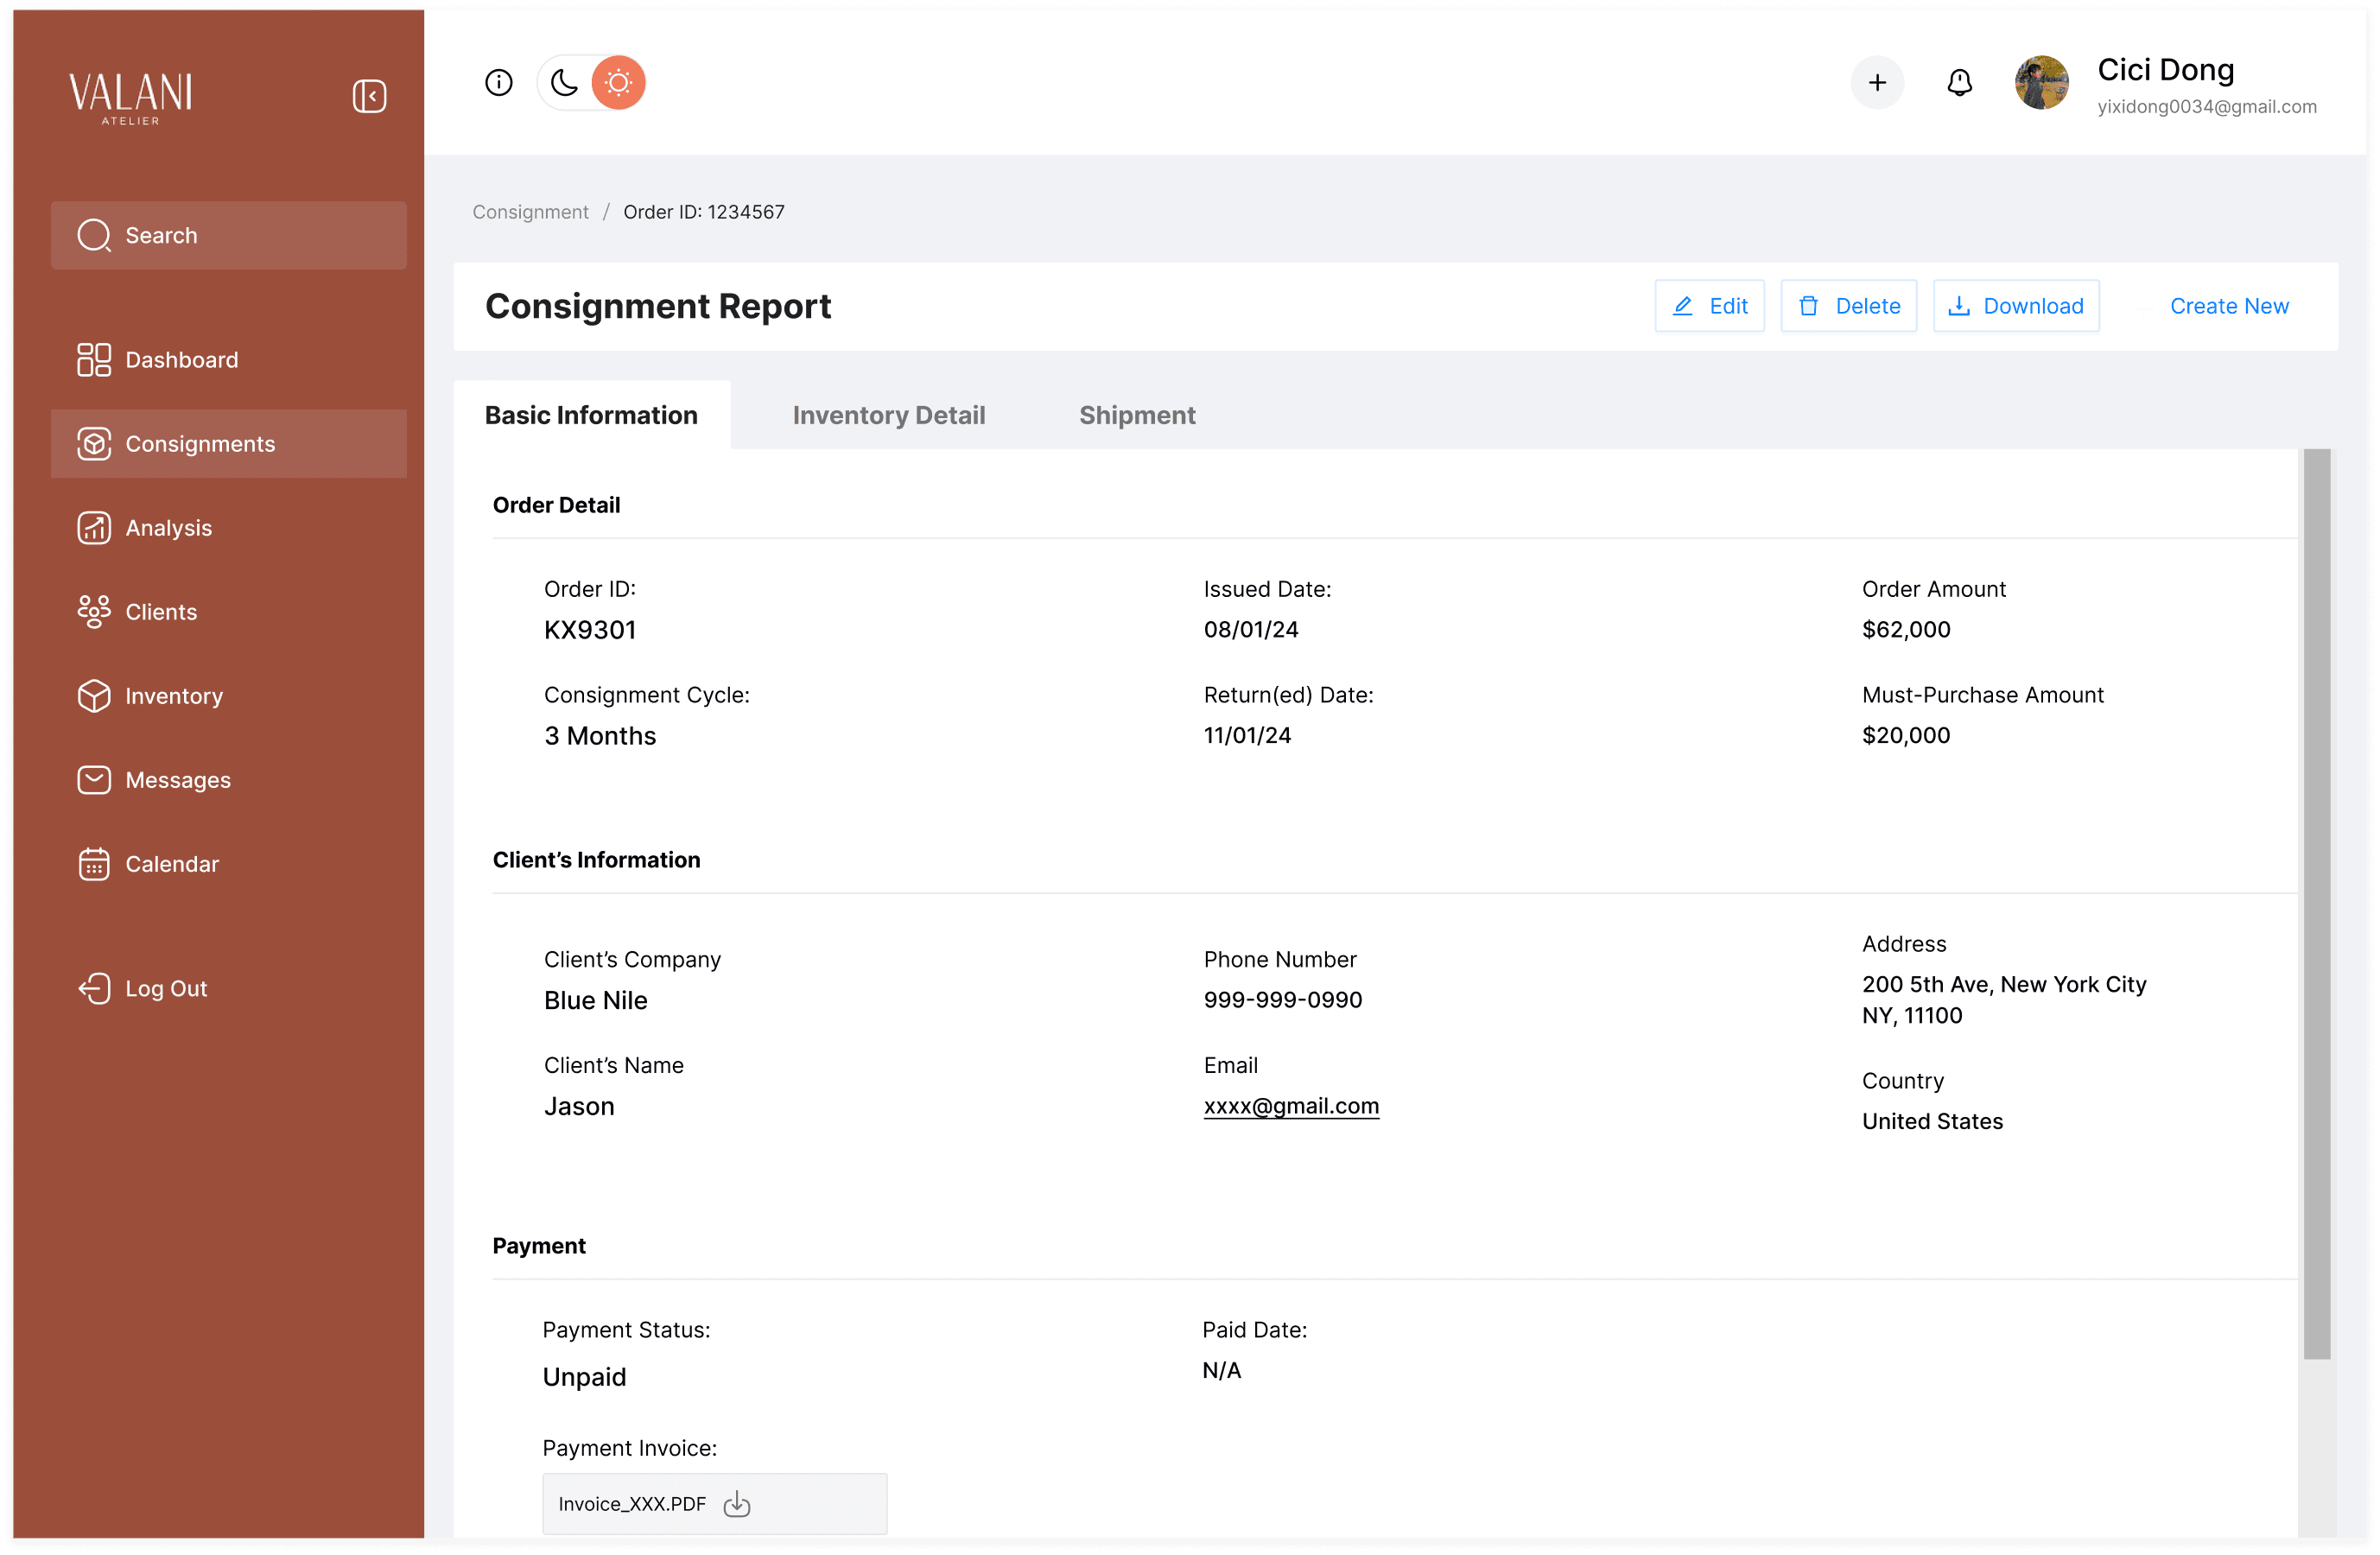Open notifications bell icon
2380x1555 pixels.
pyautogui.click(x=1959, y=82)
